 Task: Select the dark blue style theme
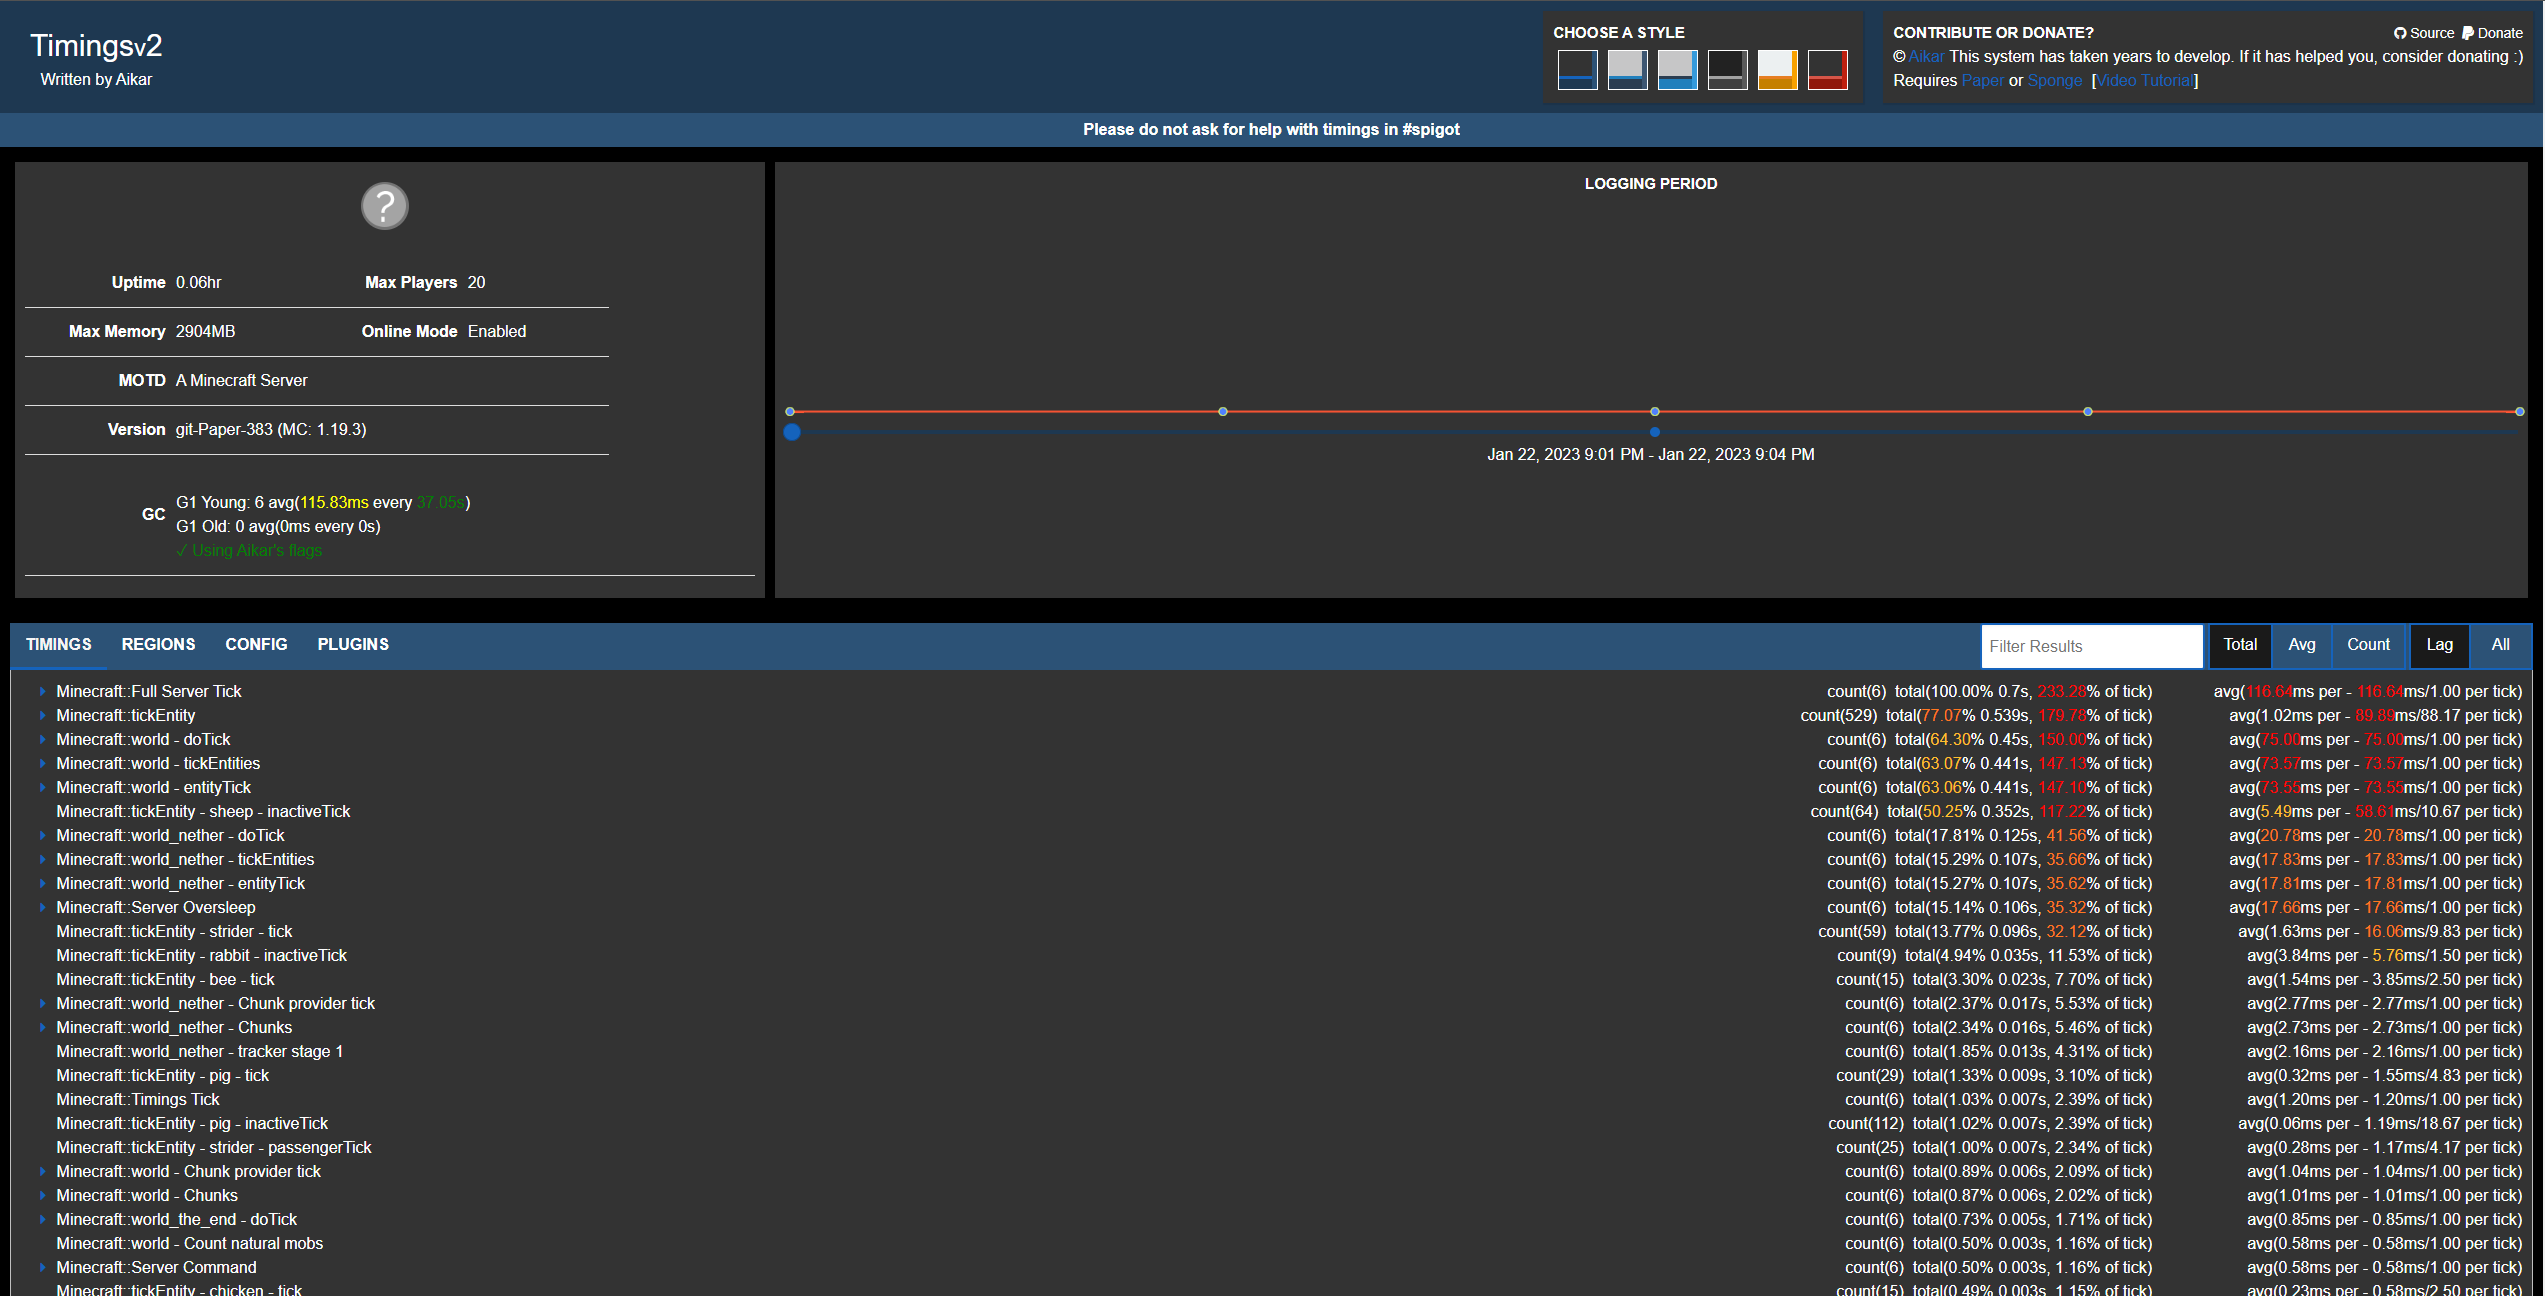point(1577,70)
